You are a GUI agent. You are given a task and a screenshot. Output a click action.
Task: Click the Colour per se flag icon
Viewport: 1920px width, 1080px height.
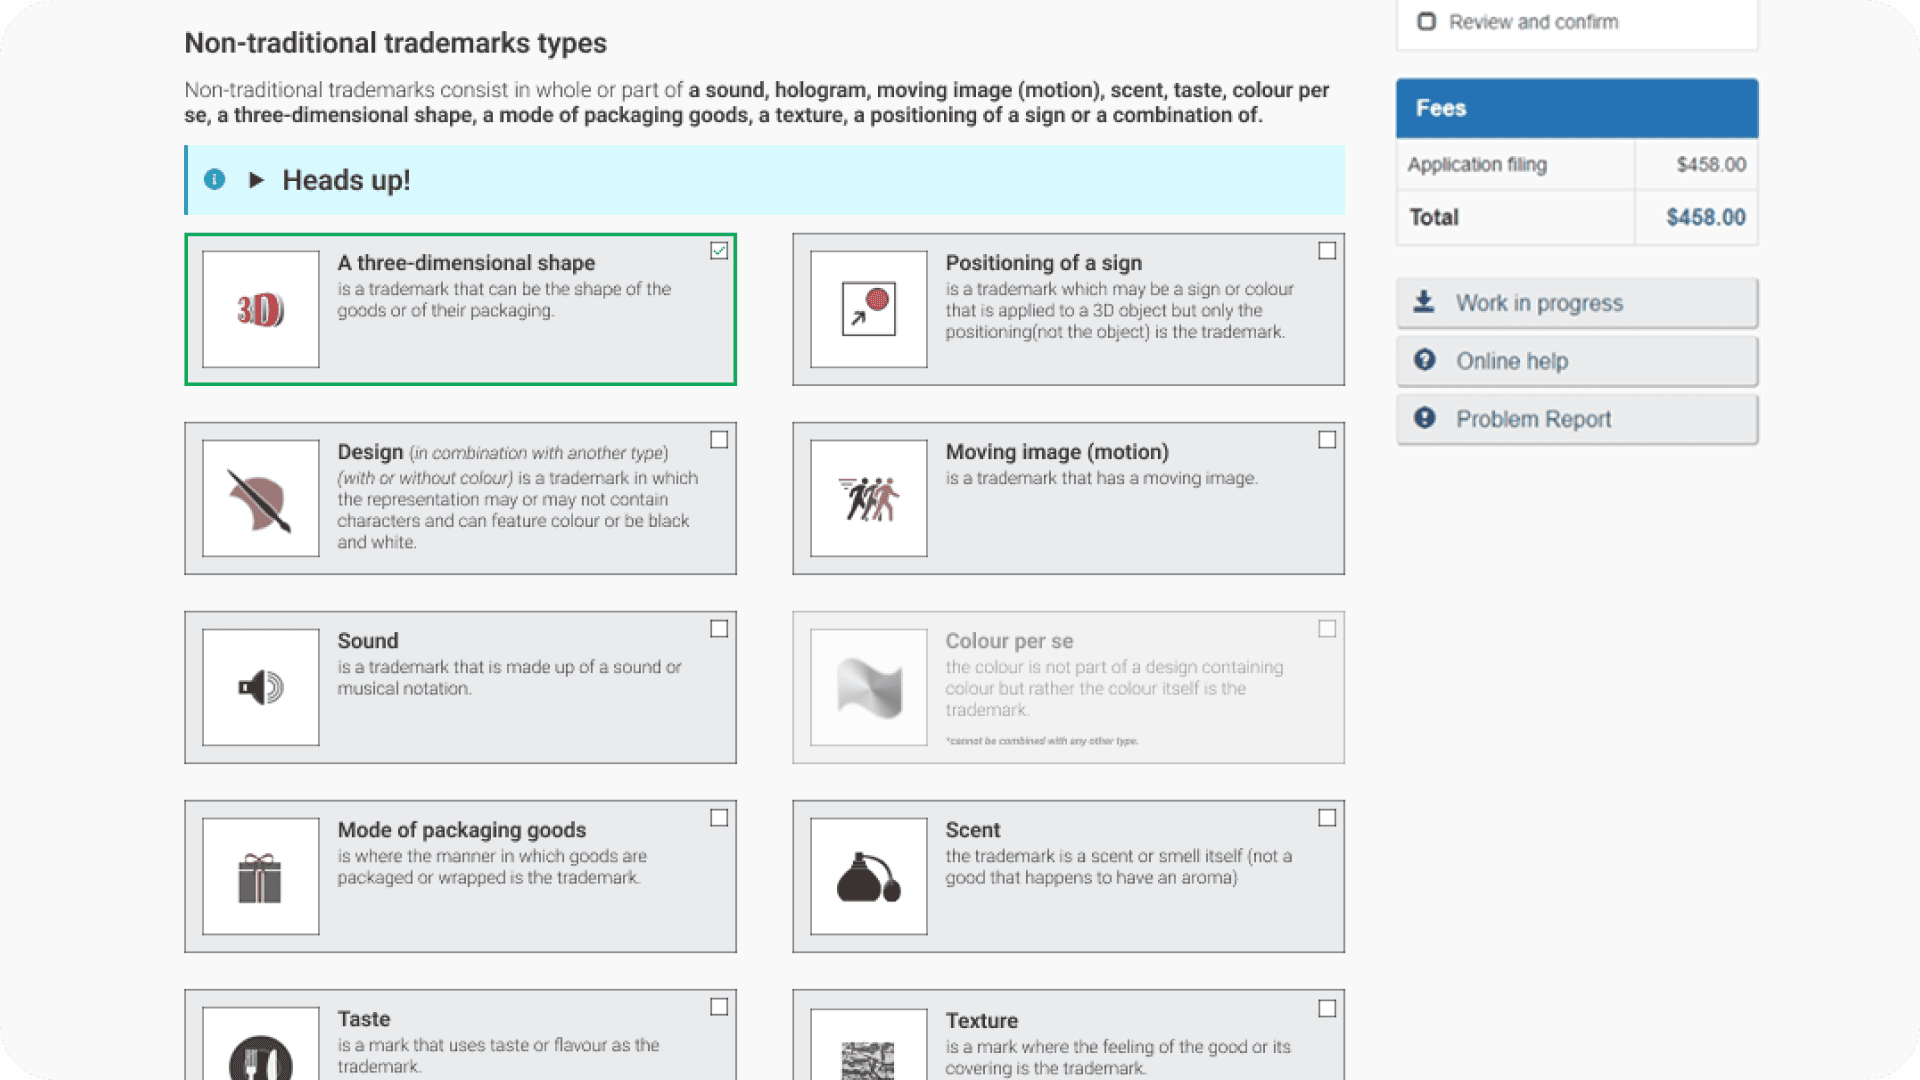pos(869,687)
